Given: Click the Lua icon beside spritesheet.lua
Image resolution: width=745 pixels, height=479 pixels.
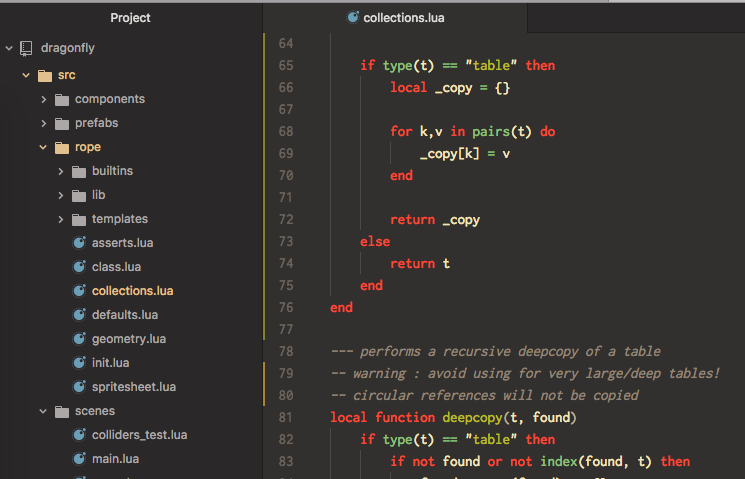Looking at the screenshot, I should tap(79, 387).
